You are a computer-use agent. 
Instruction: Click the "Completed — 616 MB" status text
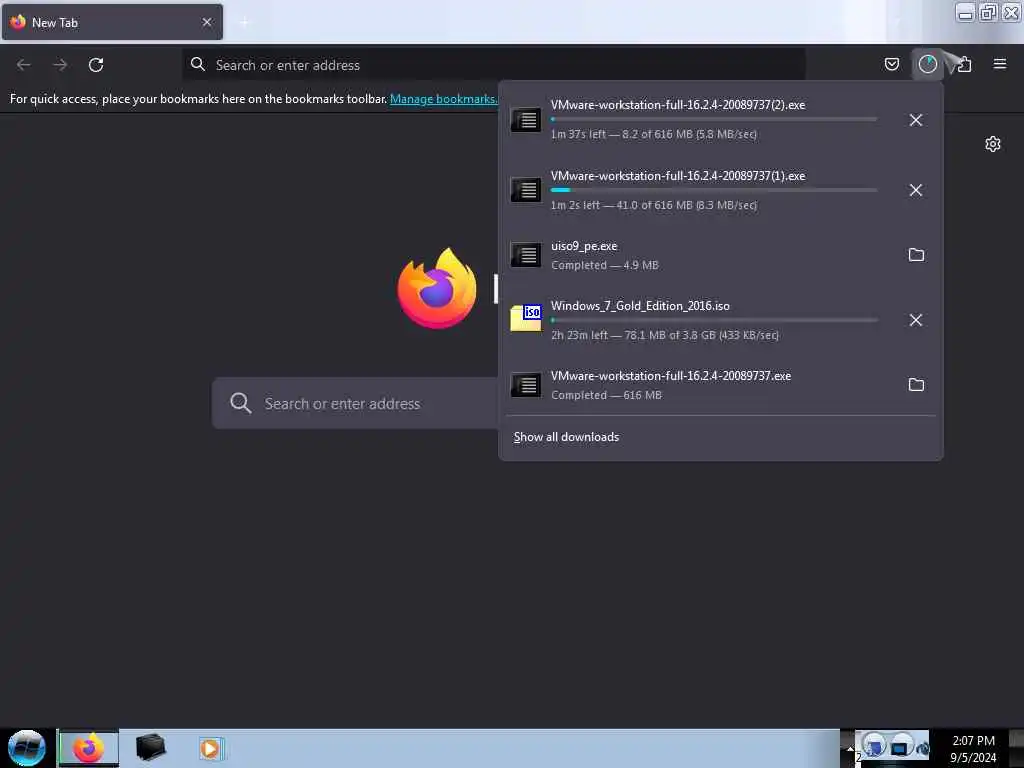point(606,395)
